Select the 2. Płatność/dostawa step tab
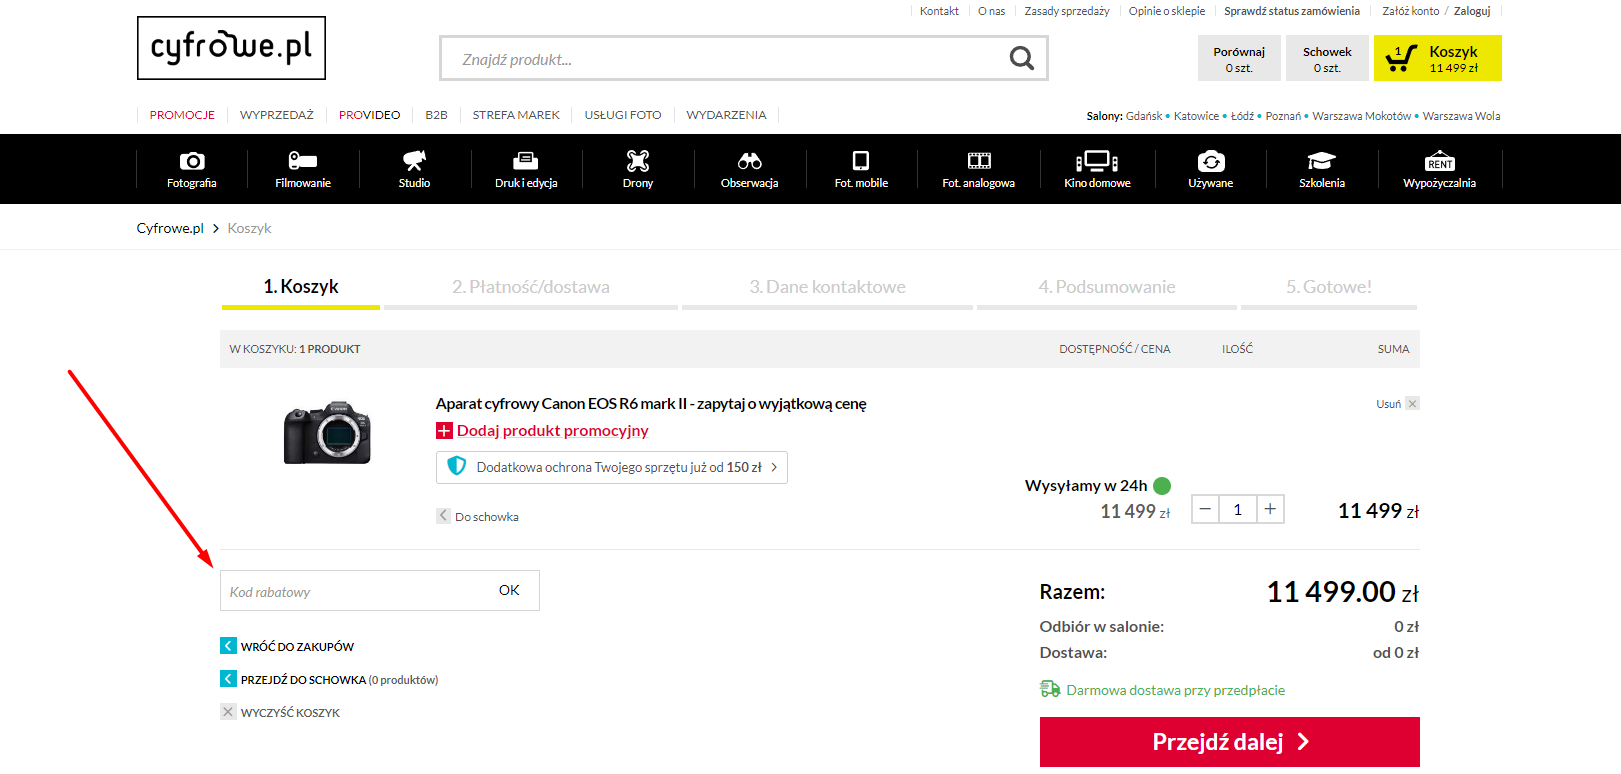This screenshot has width=1621, height=774. tap(531, 288)
